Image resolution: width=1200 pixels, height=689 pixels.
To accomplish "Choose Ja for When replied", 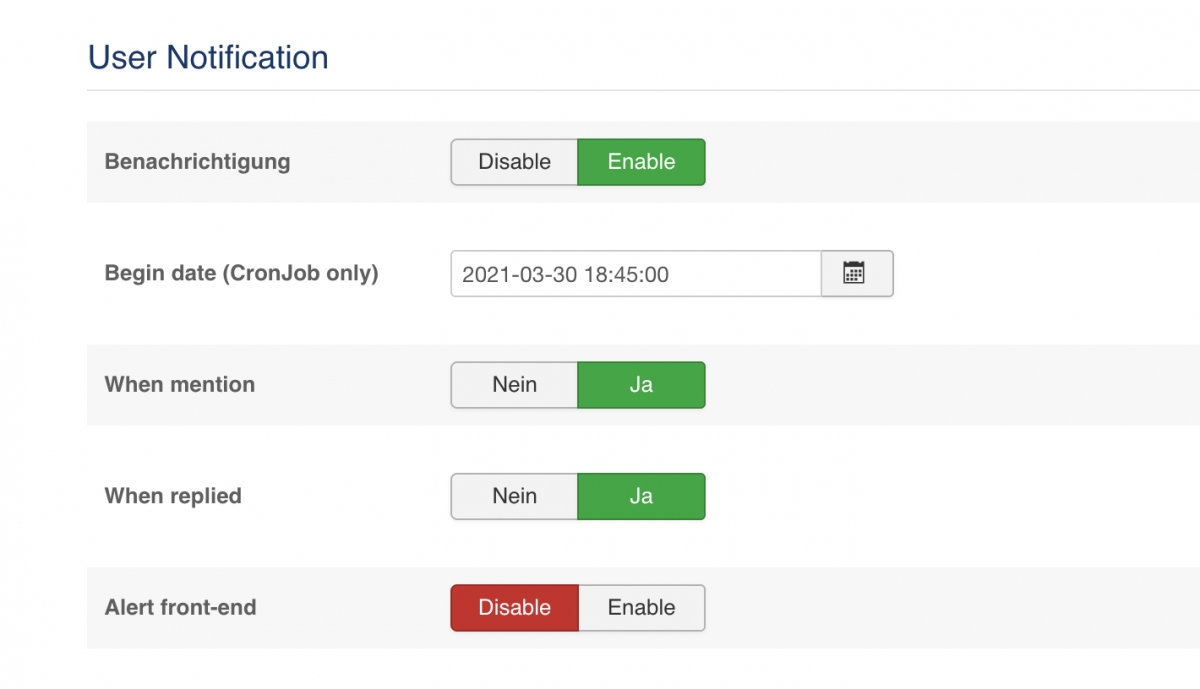I will (641, 496).
